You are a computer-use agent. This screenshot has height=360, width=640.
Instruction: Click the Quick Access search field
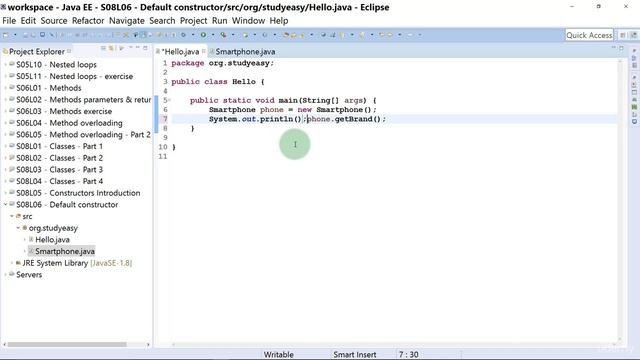pyautogui.click(x=589, y=35)
